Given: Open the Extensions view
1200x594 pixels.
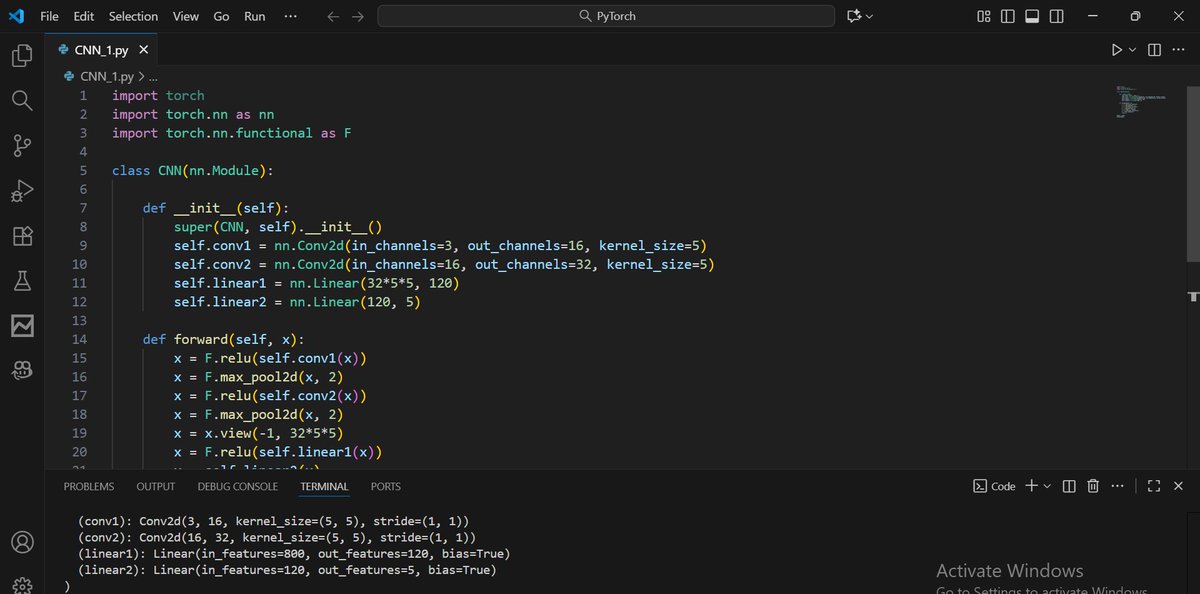Looking at the screenshot, I should pyautogui.click(x=22, y=236).
